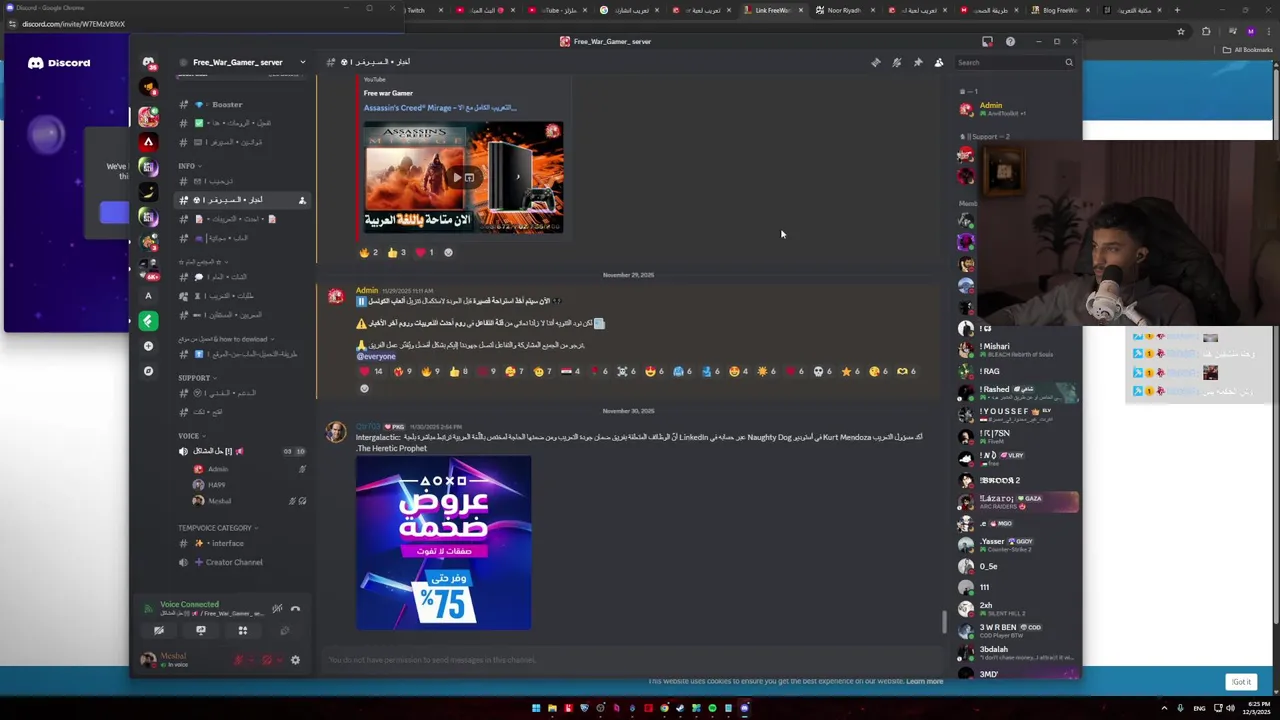Click the fire reaction with count 2
The image size is (1280, 720).
tap(368, 252)
